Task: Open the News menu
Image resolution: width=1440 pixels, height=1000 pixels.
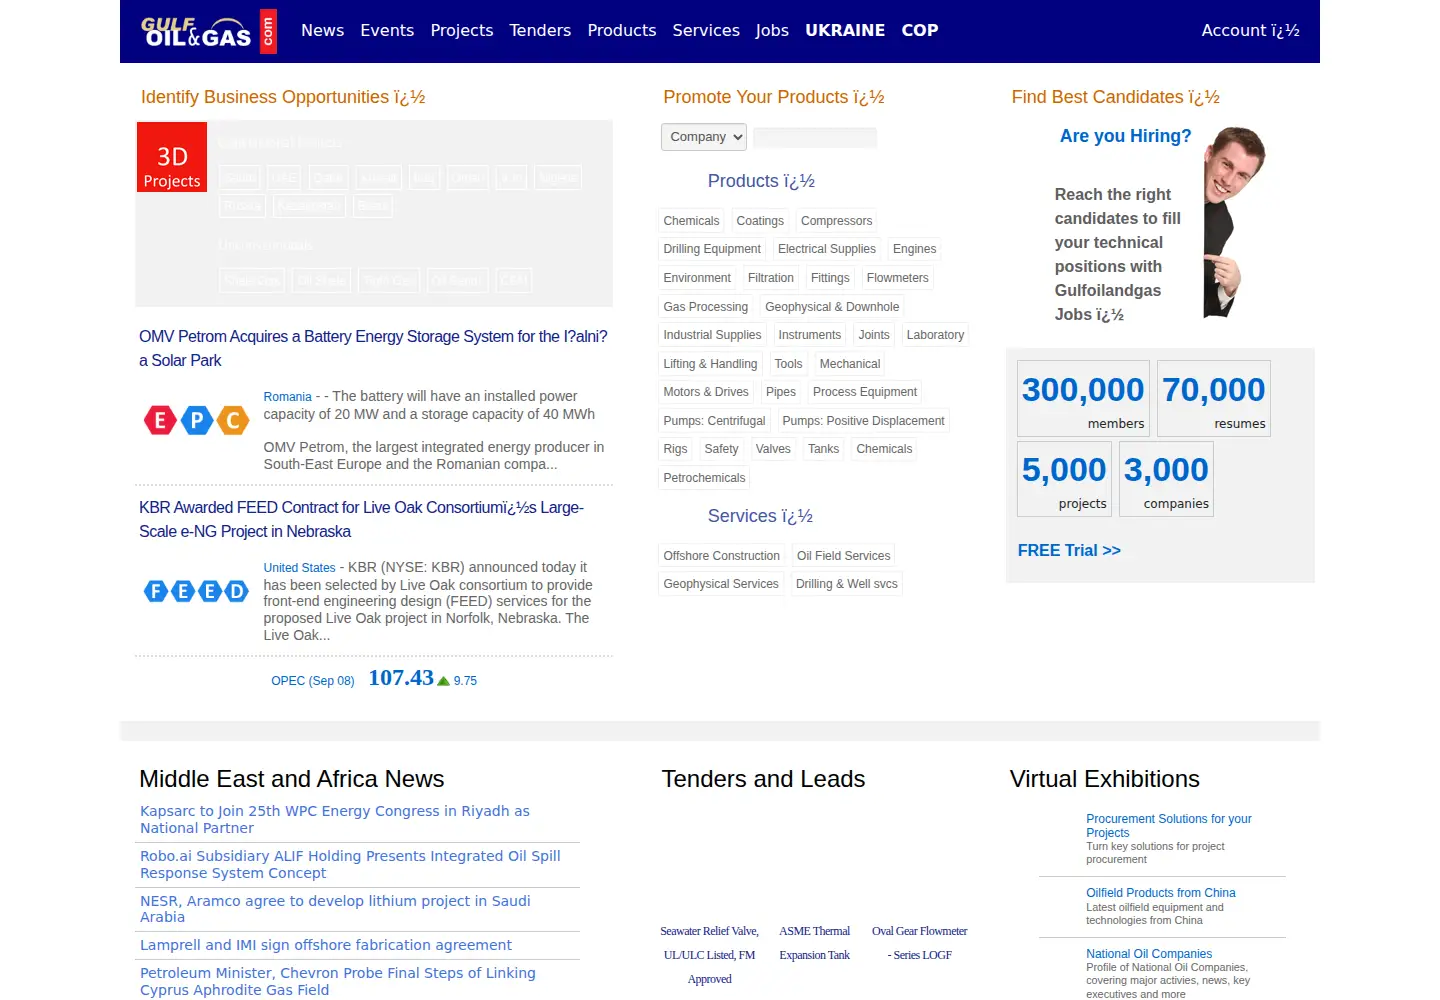Action: click(323, 30)
